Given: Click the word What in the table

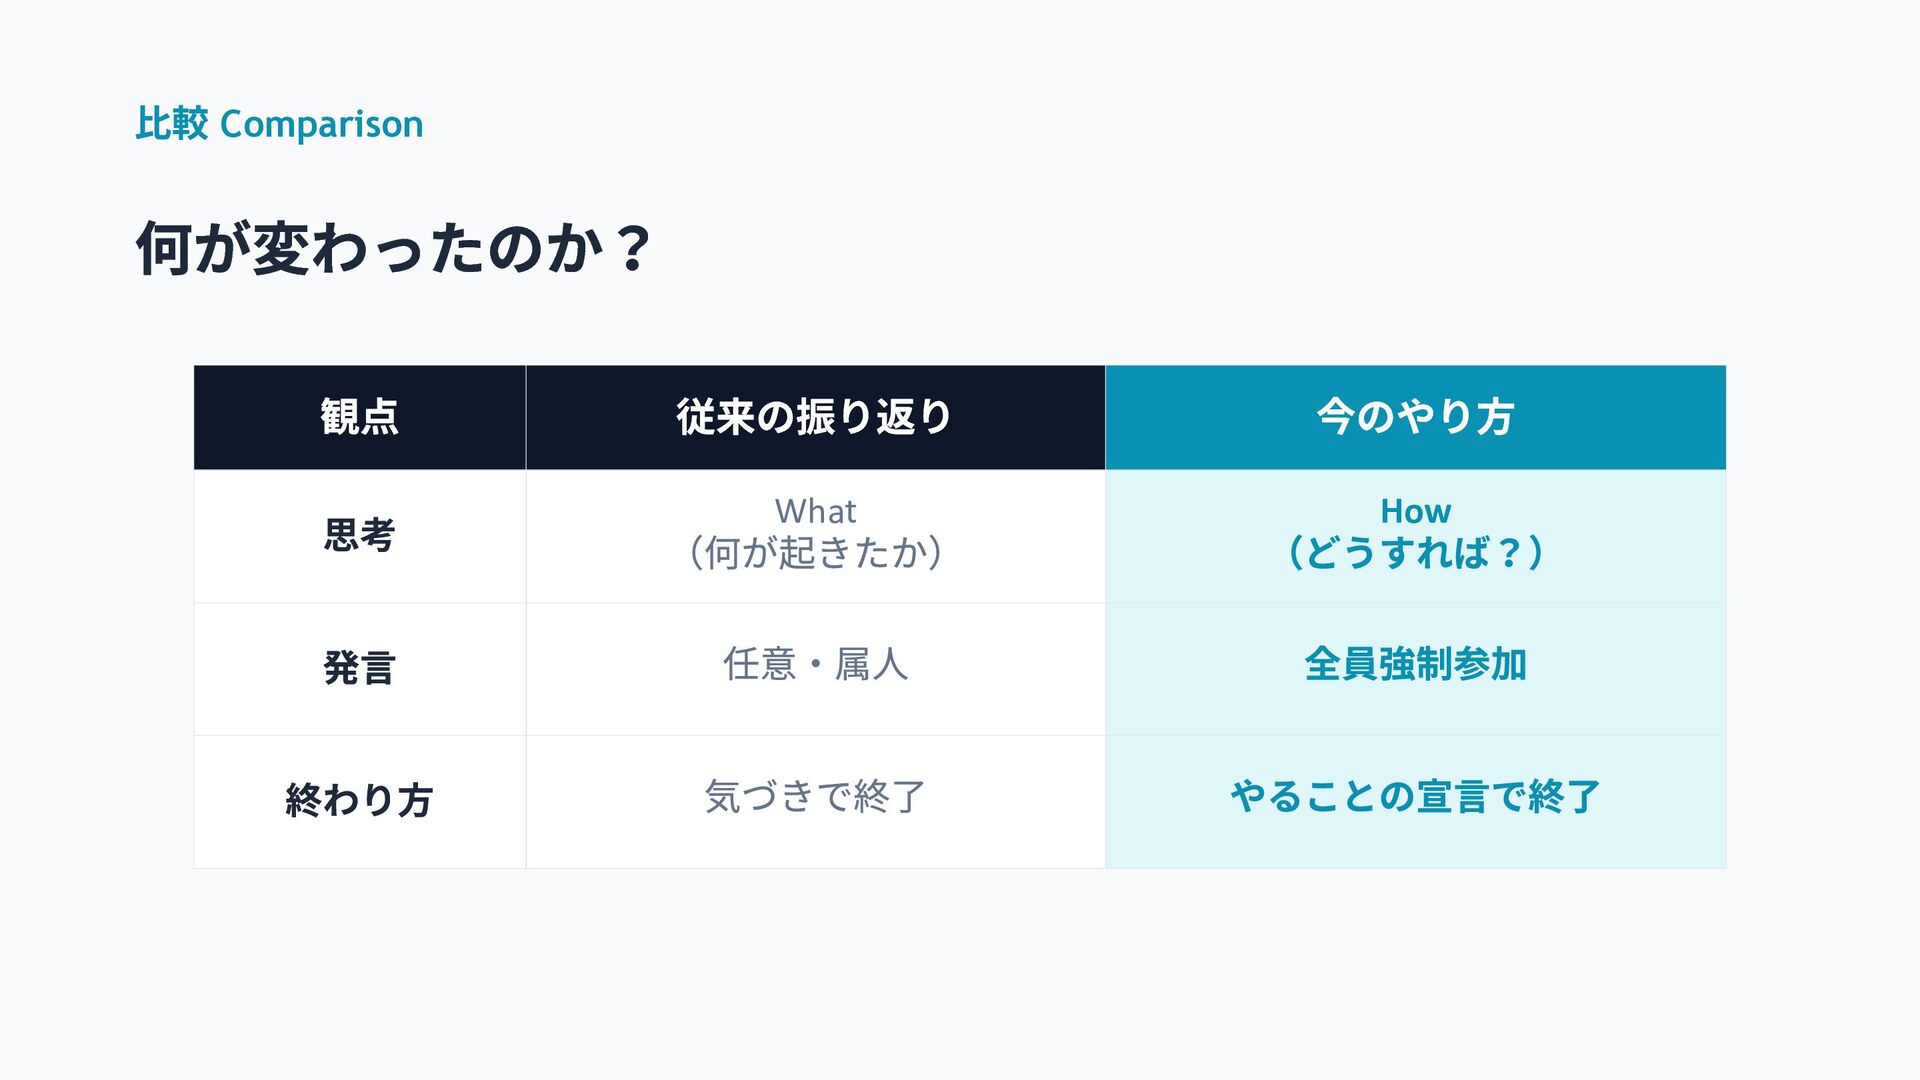Looking at the screenshot, I should click(815, 511).
